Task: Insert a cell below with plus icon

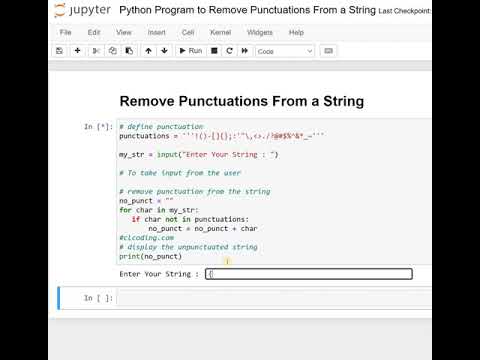Action: 78,51
